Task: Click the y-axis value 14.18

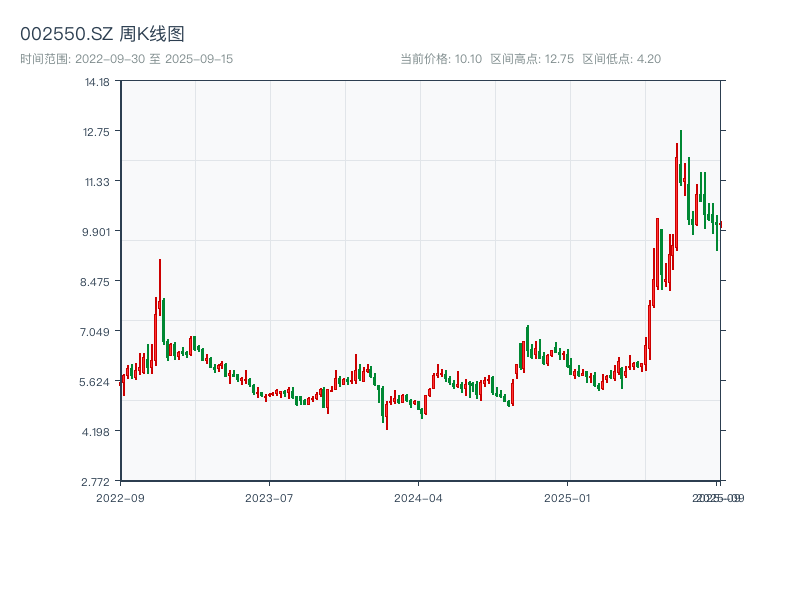Action: click(97, 82)
